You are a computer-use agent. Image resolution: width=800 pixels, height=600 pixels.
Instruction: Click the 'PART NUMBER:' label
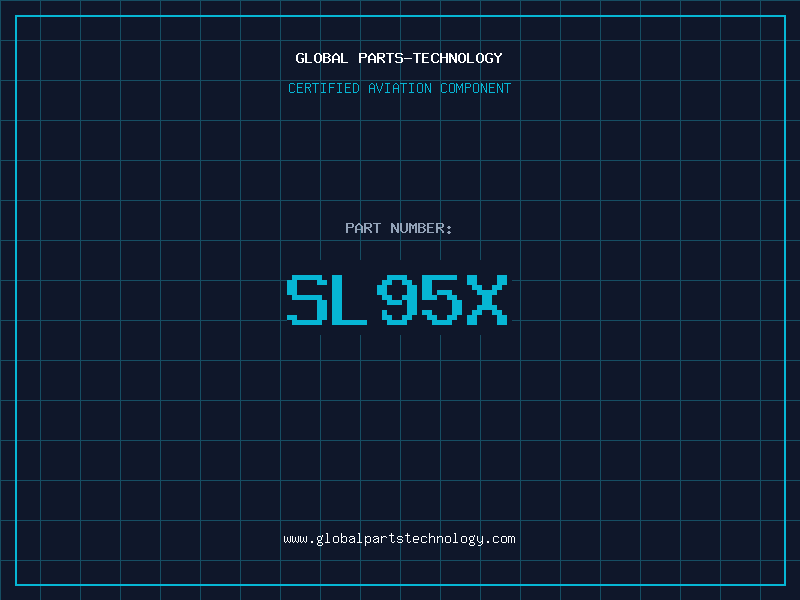click(399, 228)
